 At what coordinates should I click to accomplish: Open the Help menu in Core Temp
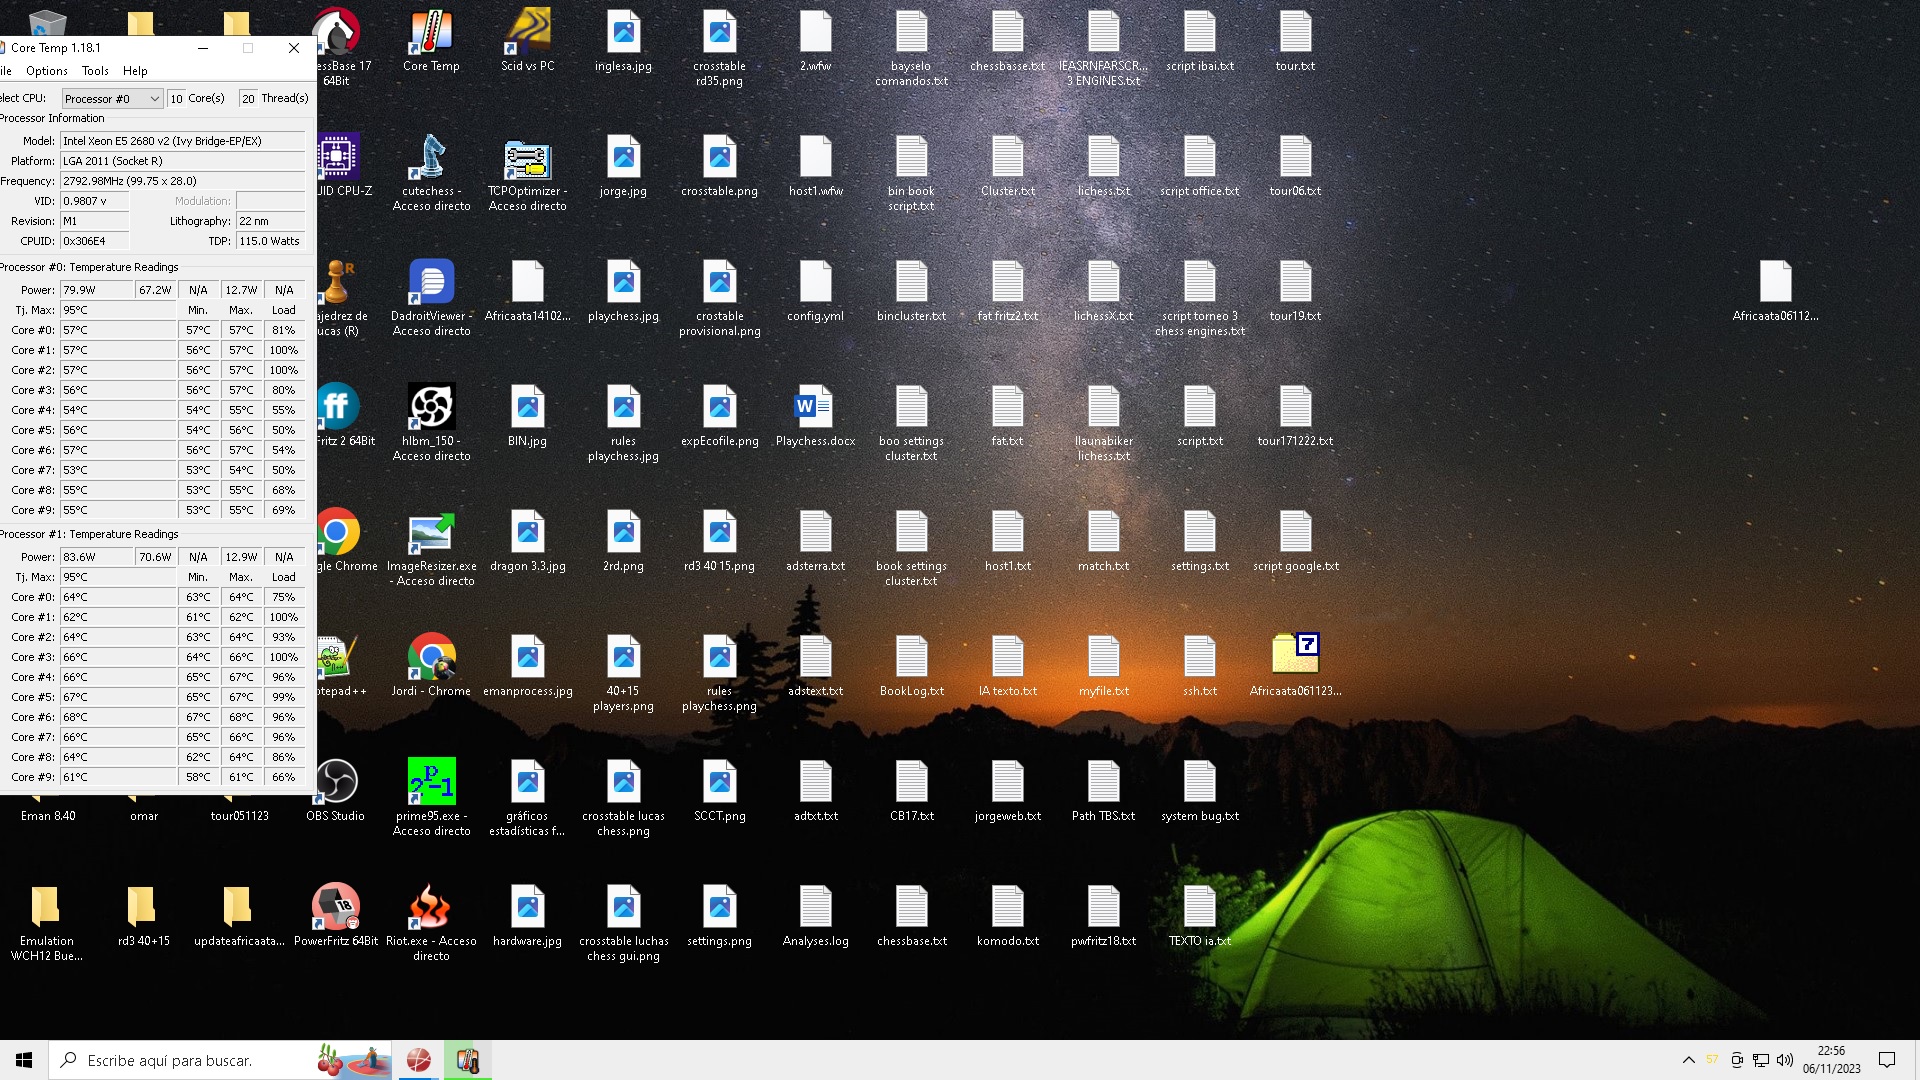(135, 71)
